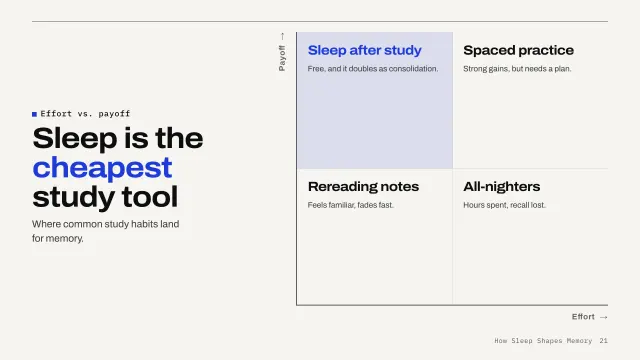Click the text 'for memory.'

[58, 238]
